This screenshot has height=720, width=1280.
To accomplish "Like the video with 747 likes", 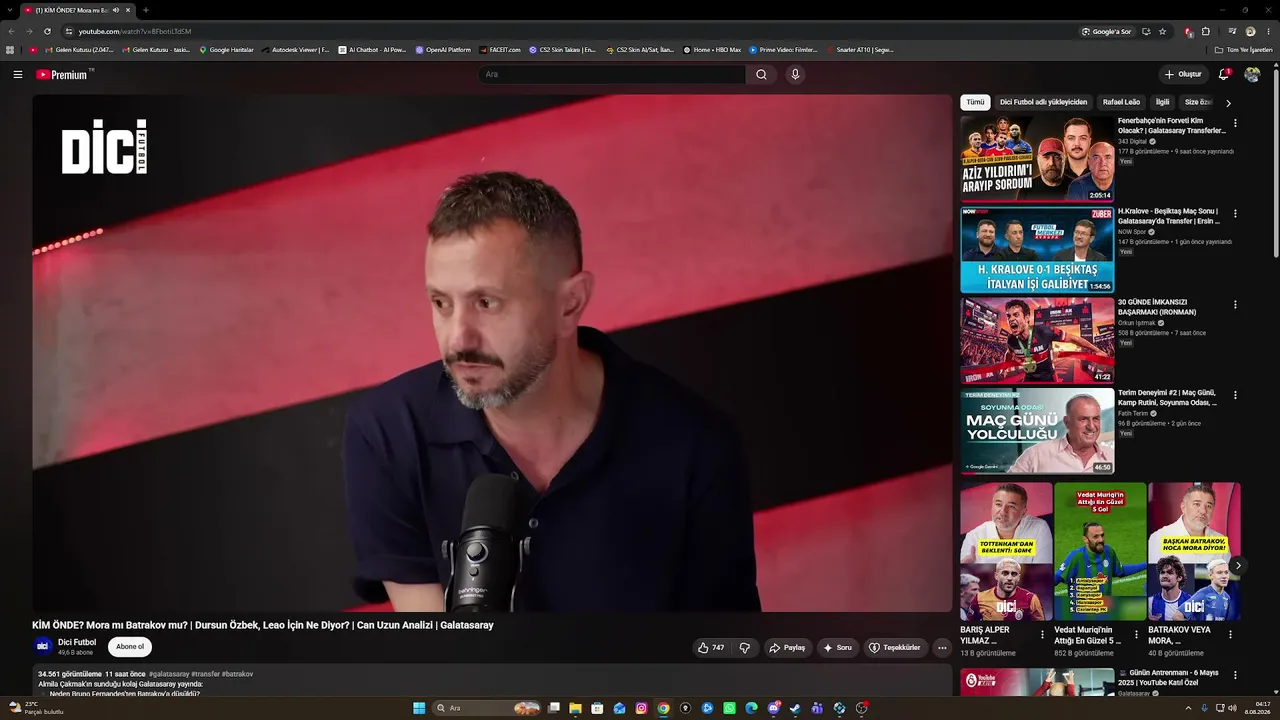I will click(x=711, y=647).
